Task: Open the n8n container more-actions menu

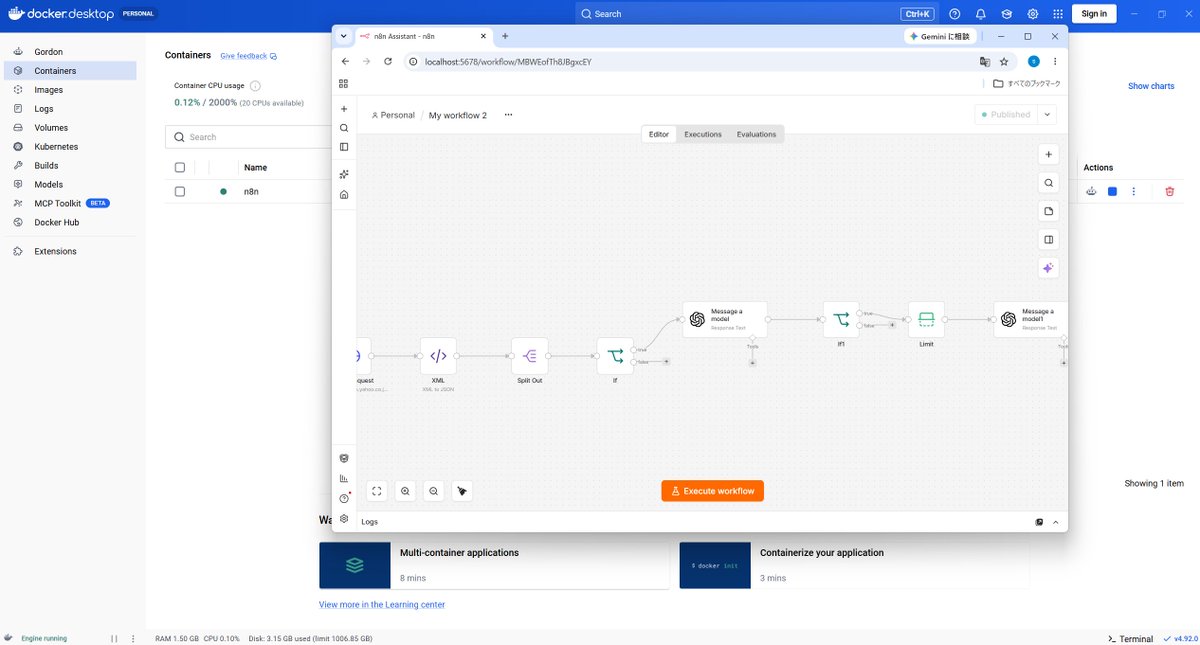Action: (x=1133, y=191)
